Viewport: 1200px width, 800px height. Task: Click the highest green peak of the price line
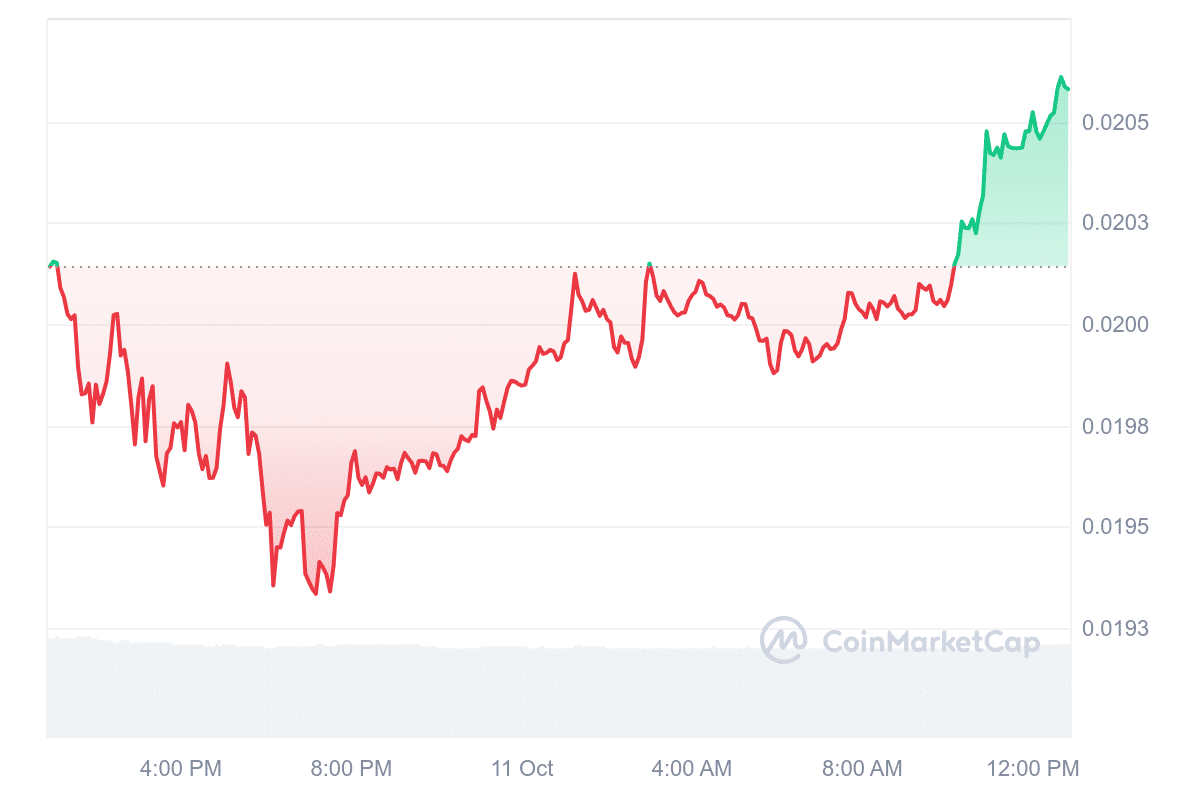1061,77
